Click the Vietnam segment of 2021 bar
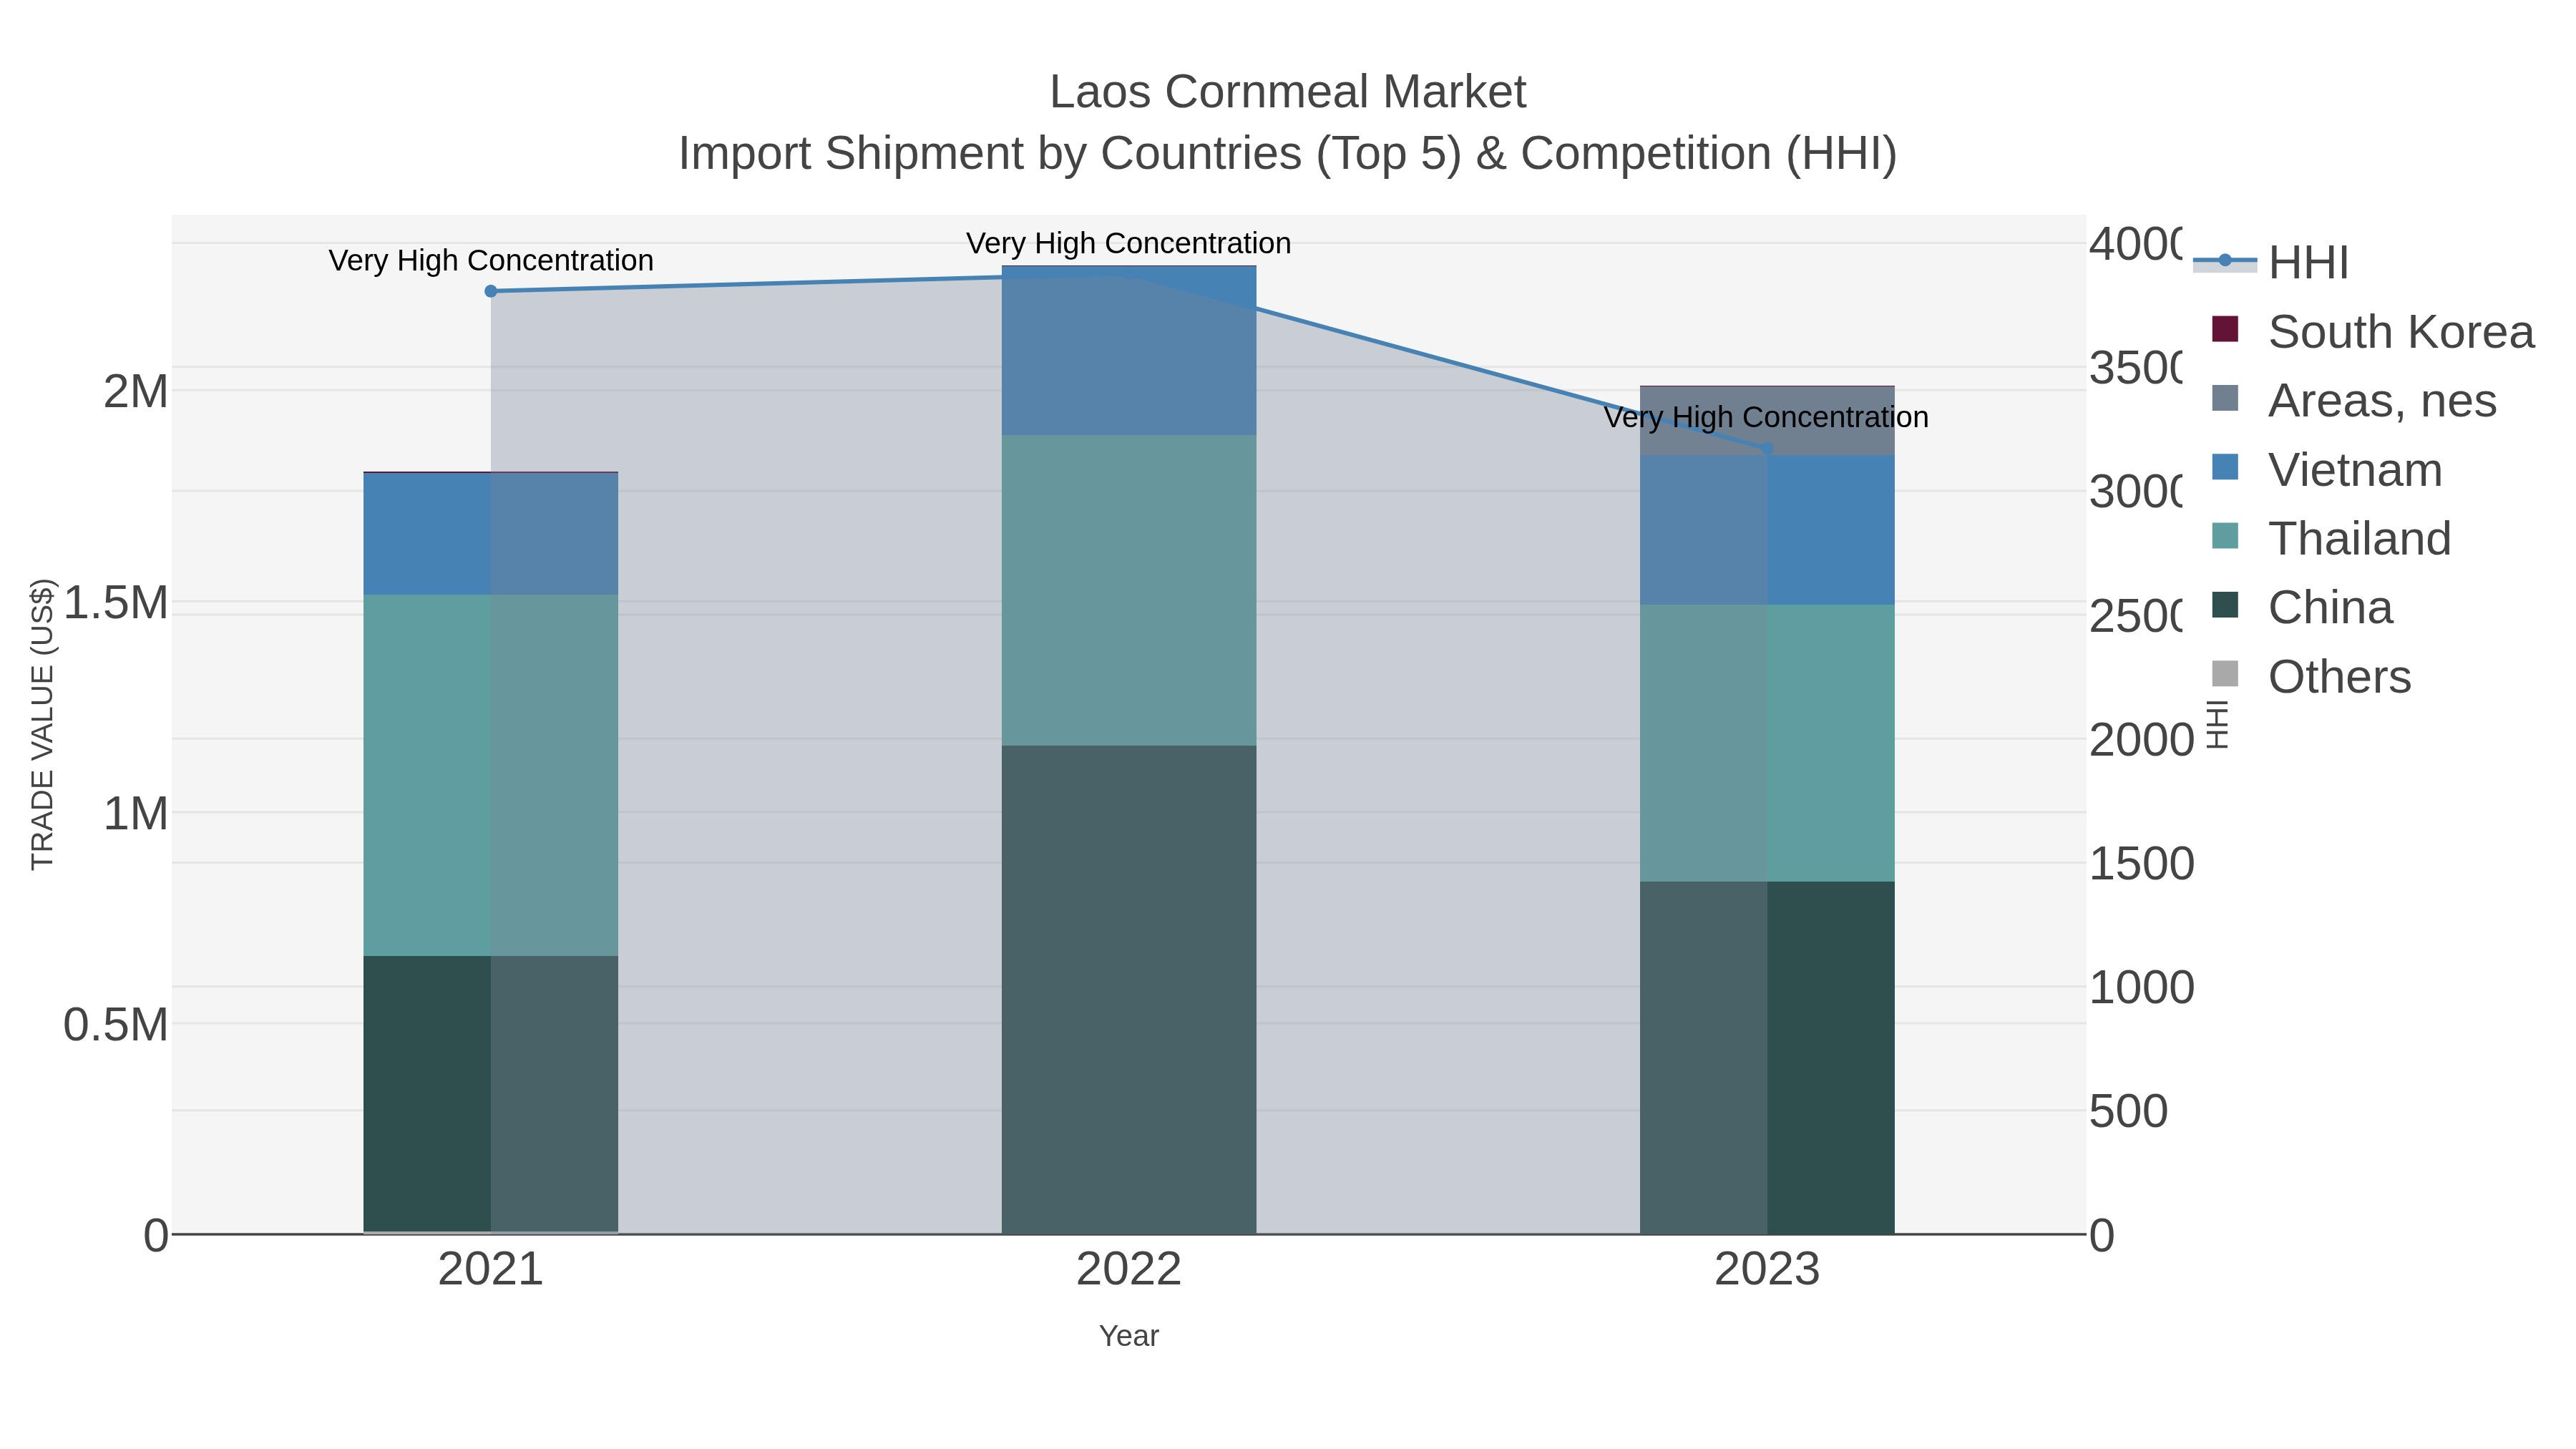Screen dimensions: 2576x1449 click(491, 534)
